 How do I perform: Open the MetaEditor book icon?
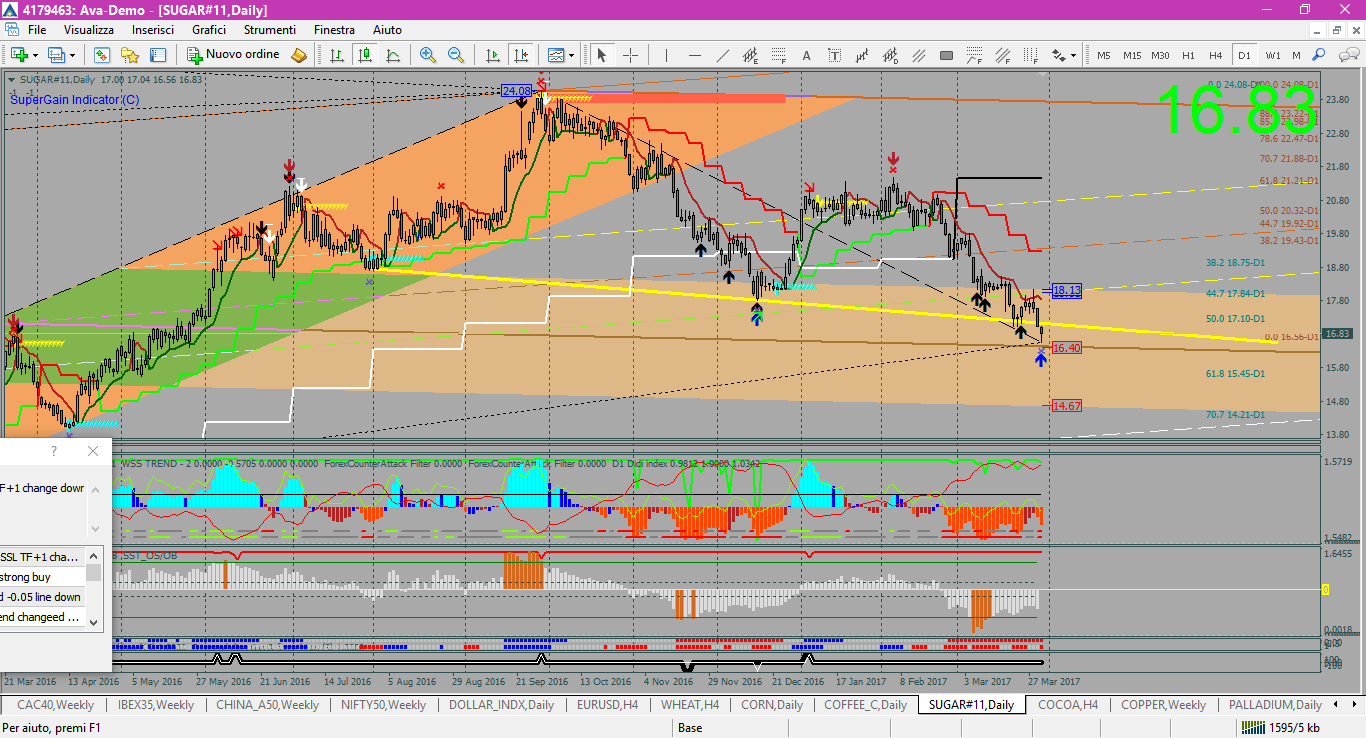pyautogui.click(x=299, y=55)
